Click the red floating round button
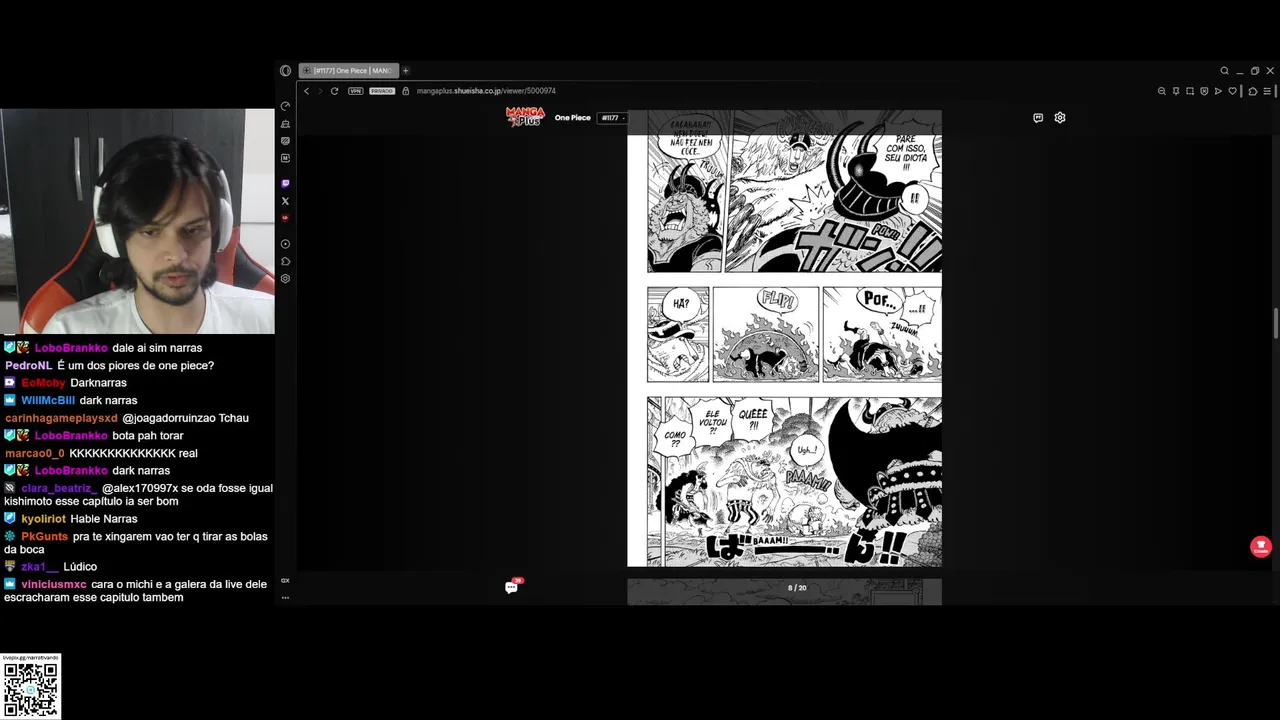This screenshot has height=720, width=1280. 1260,547
